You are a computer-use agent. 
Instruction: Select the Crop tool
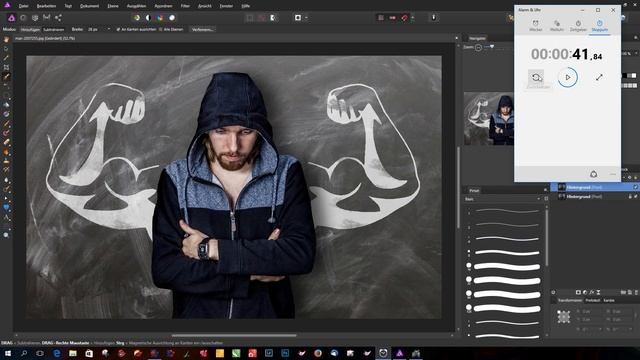(6, 67)
